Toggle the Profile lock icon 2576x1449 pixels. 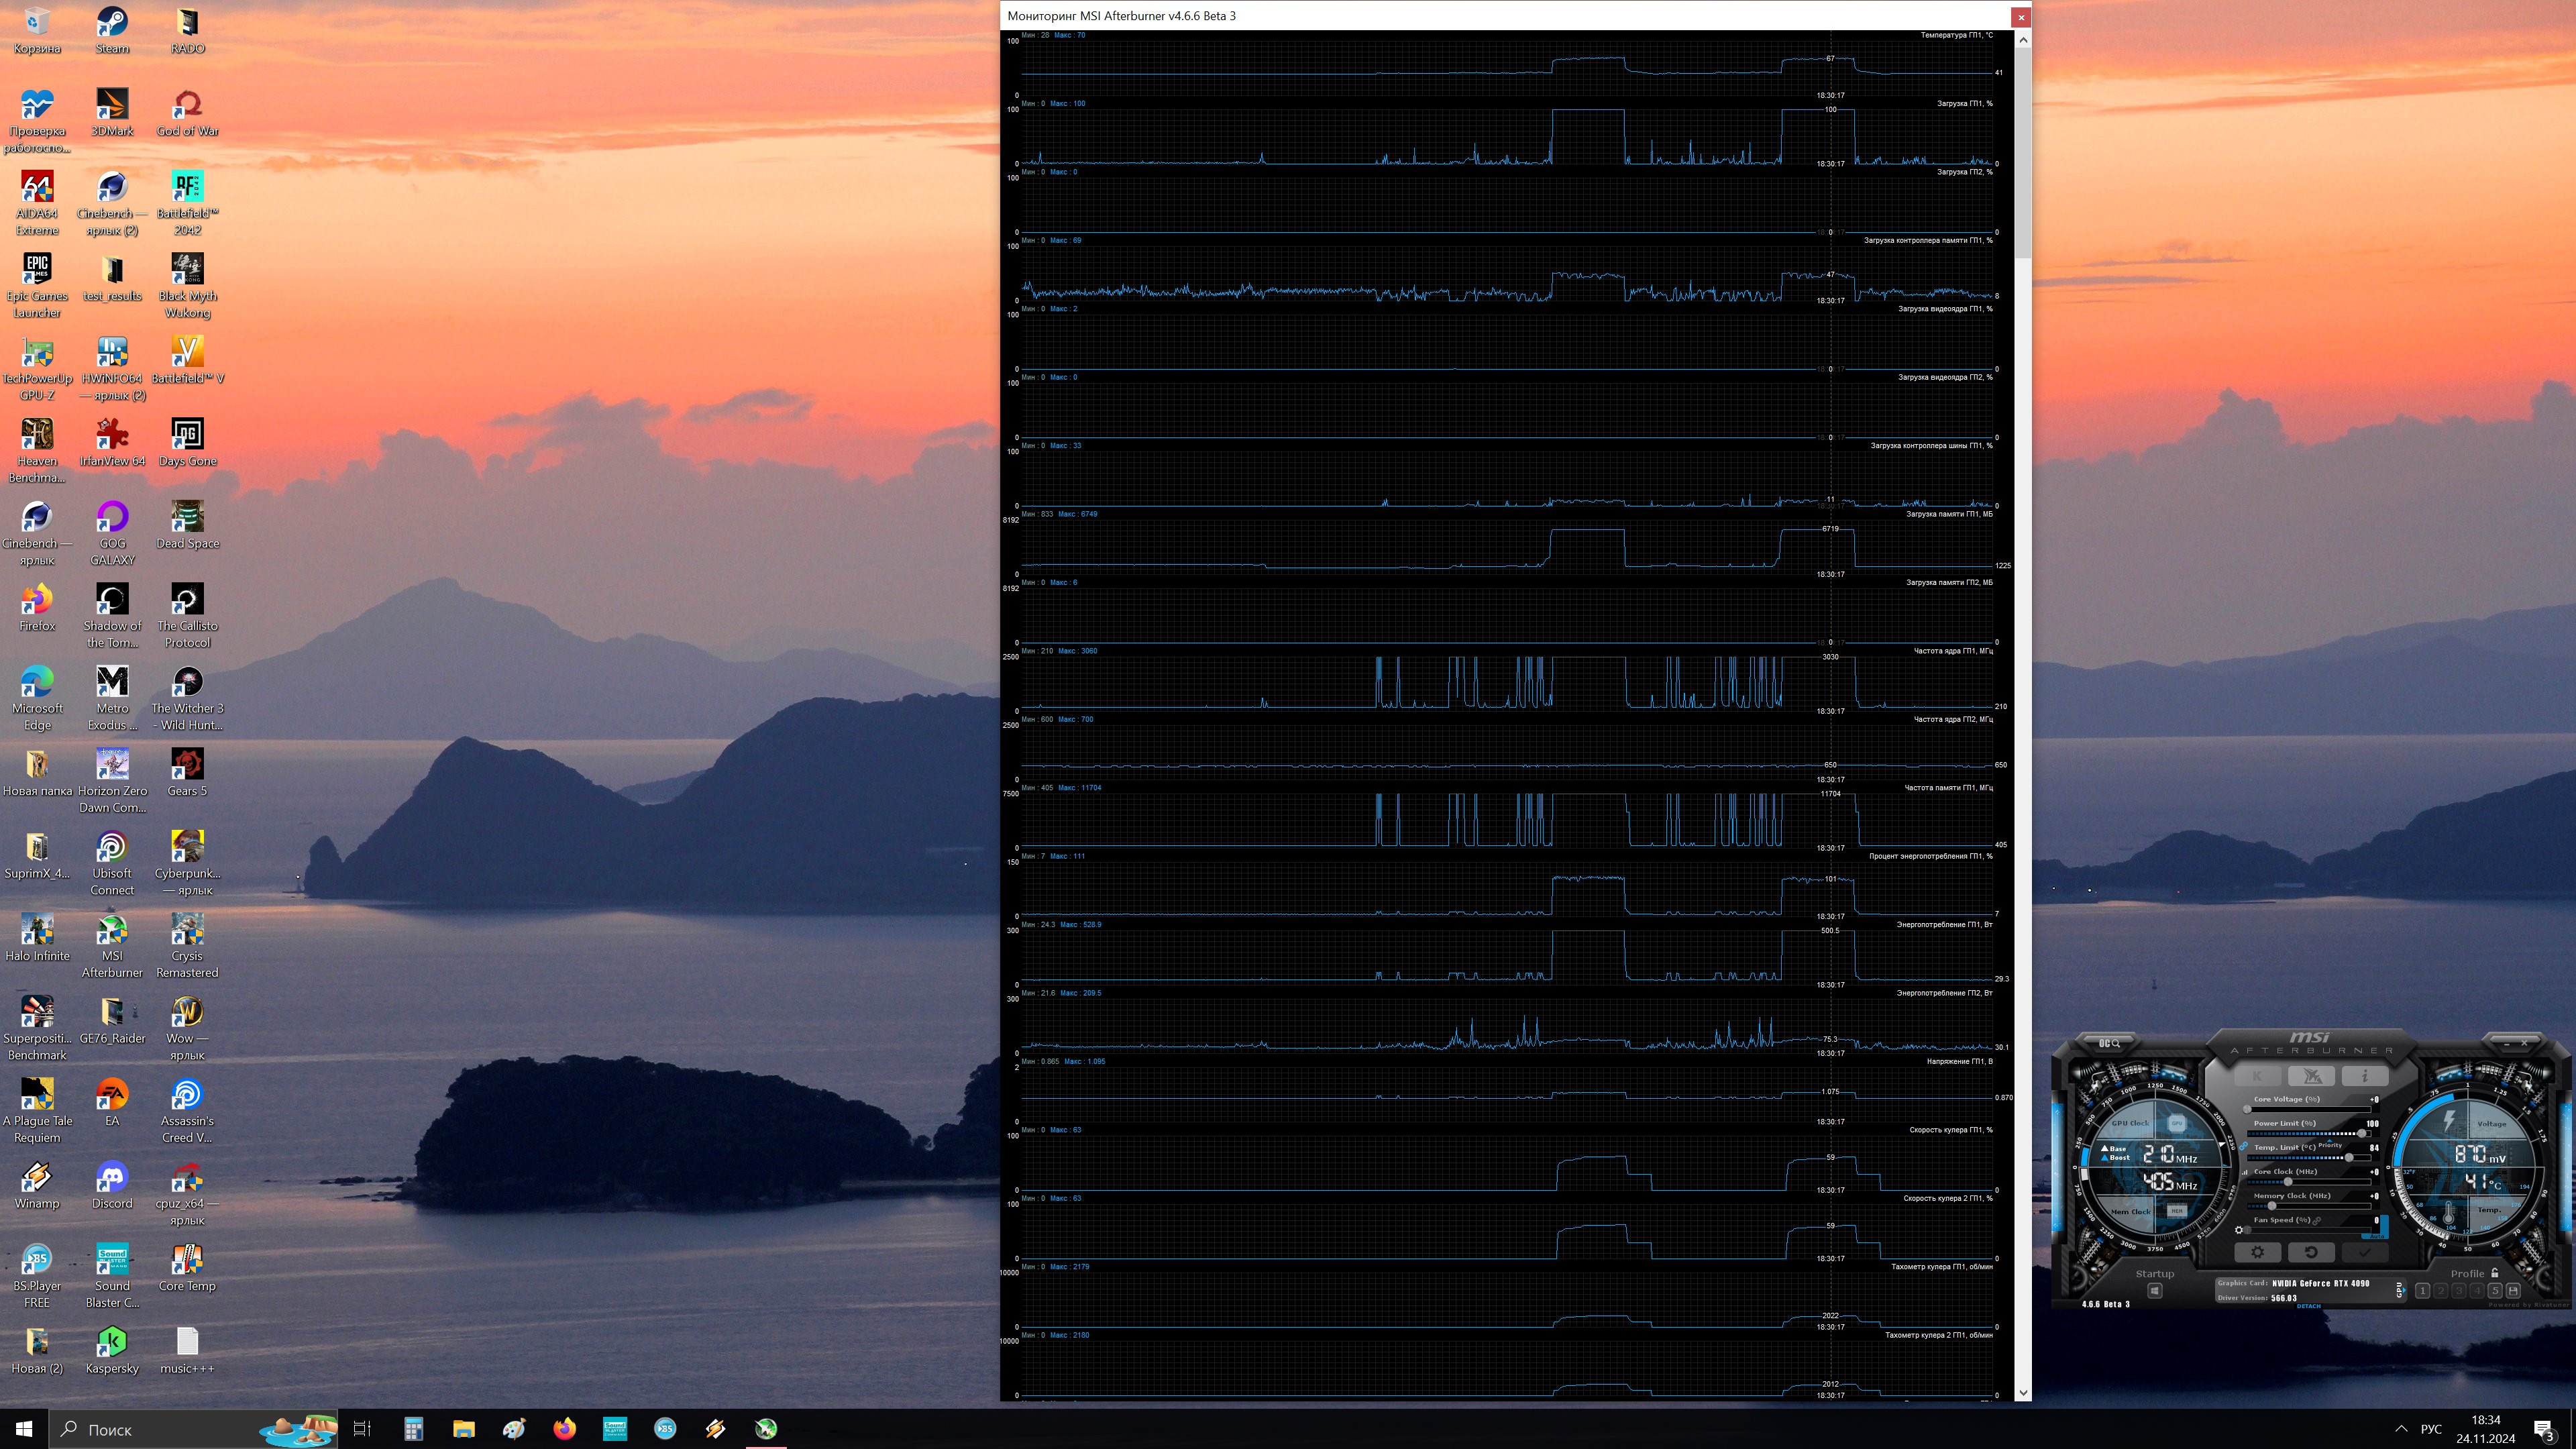click(2494, 1273)
